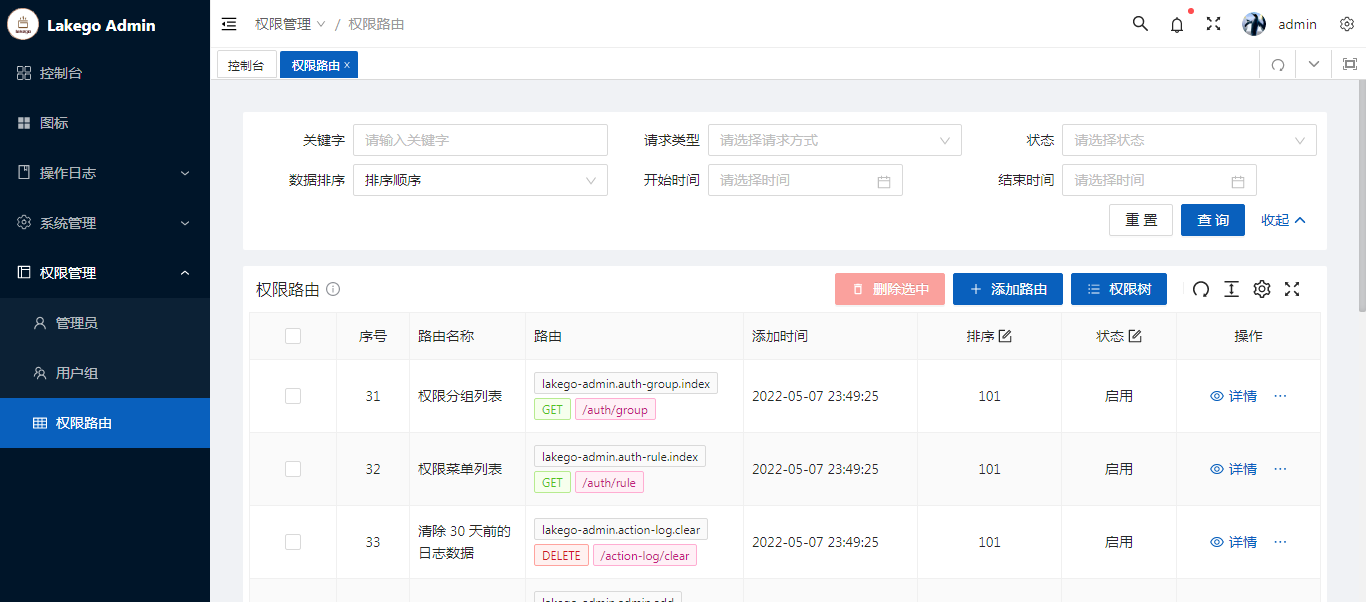Click the 添加路由 button
The height and width of the screenshot is (602, 1366).
pyautogui.click(x=1008, y=289)
